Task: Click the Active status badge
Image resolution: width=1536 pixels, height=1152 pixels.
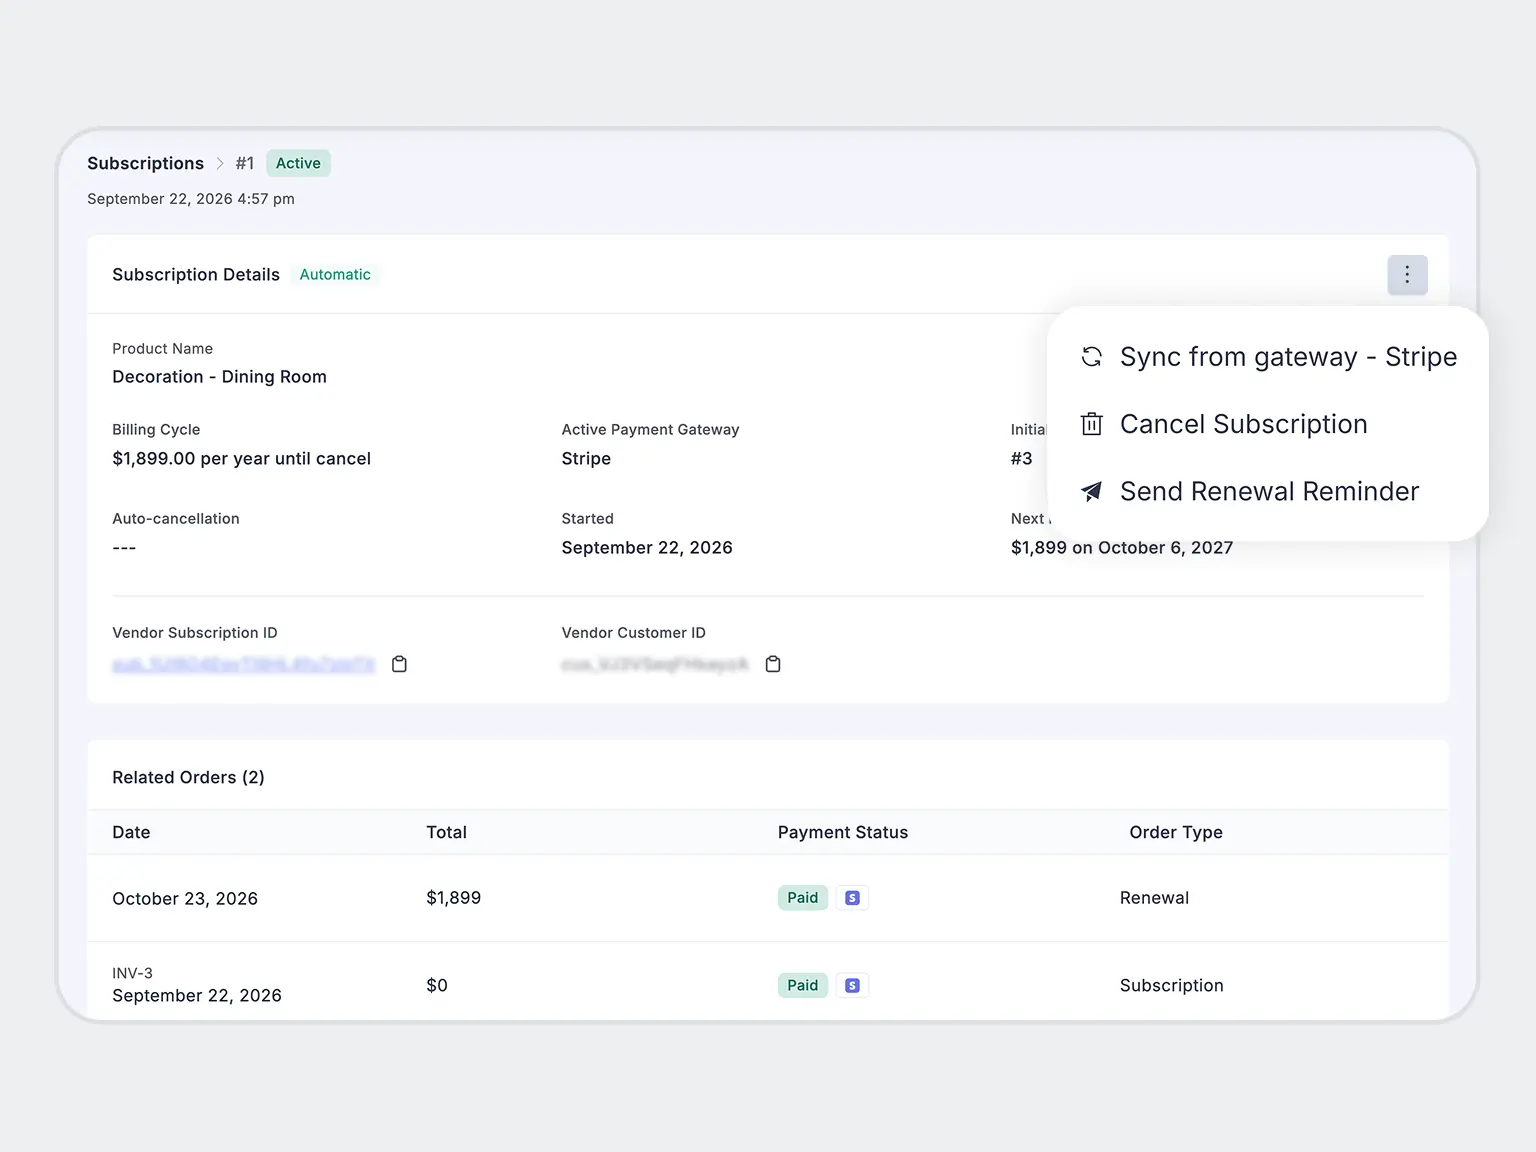Action: (298, 163)
